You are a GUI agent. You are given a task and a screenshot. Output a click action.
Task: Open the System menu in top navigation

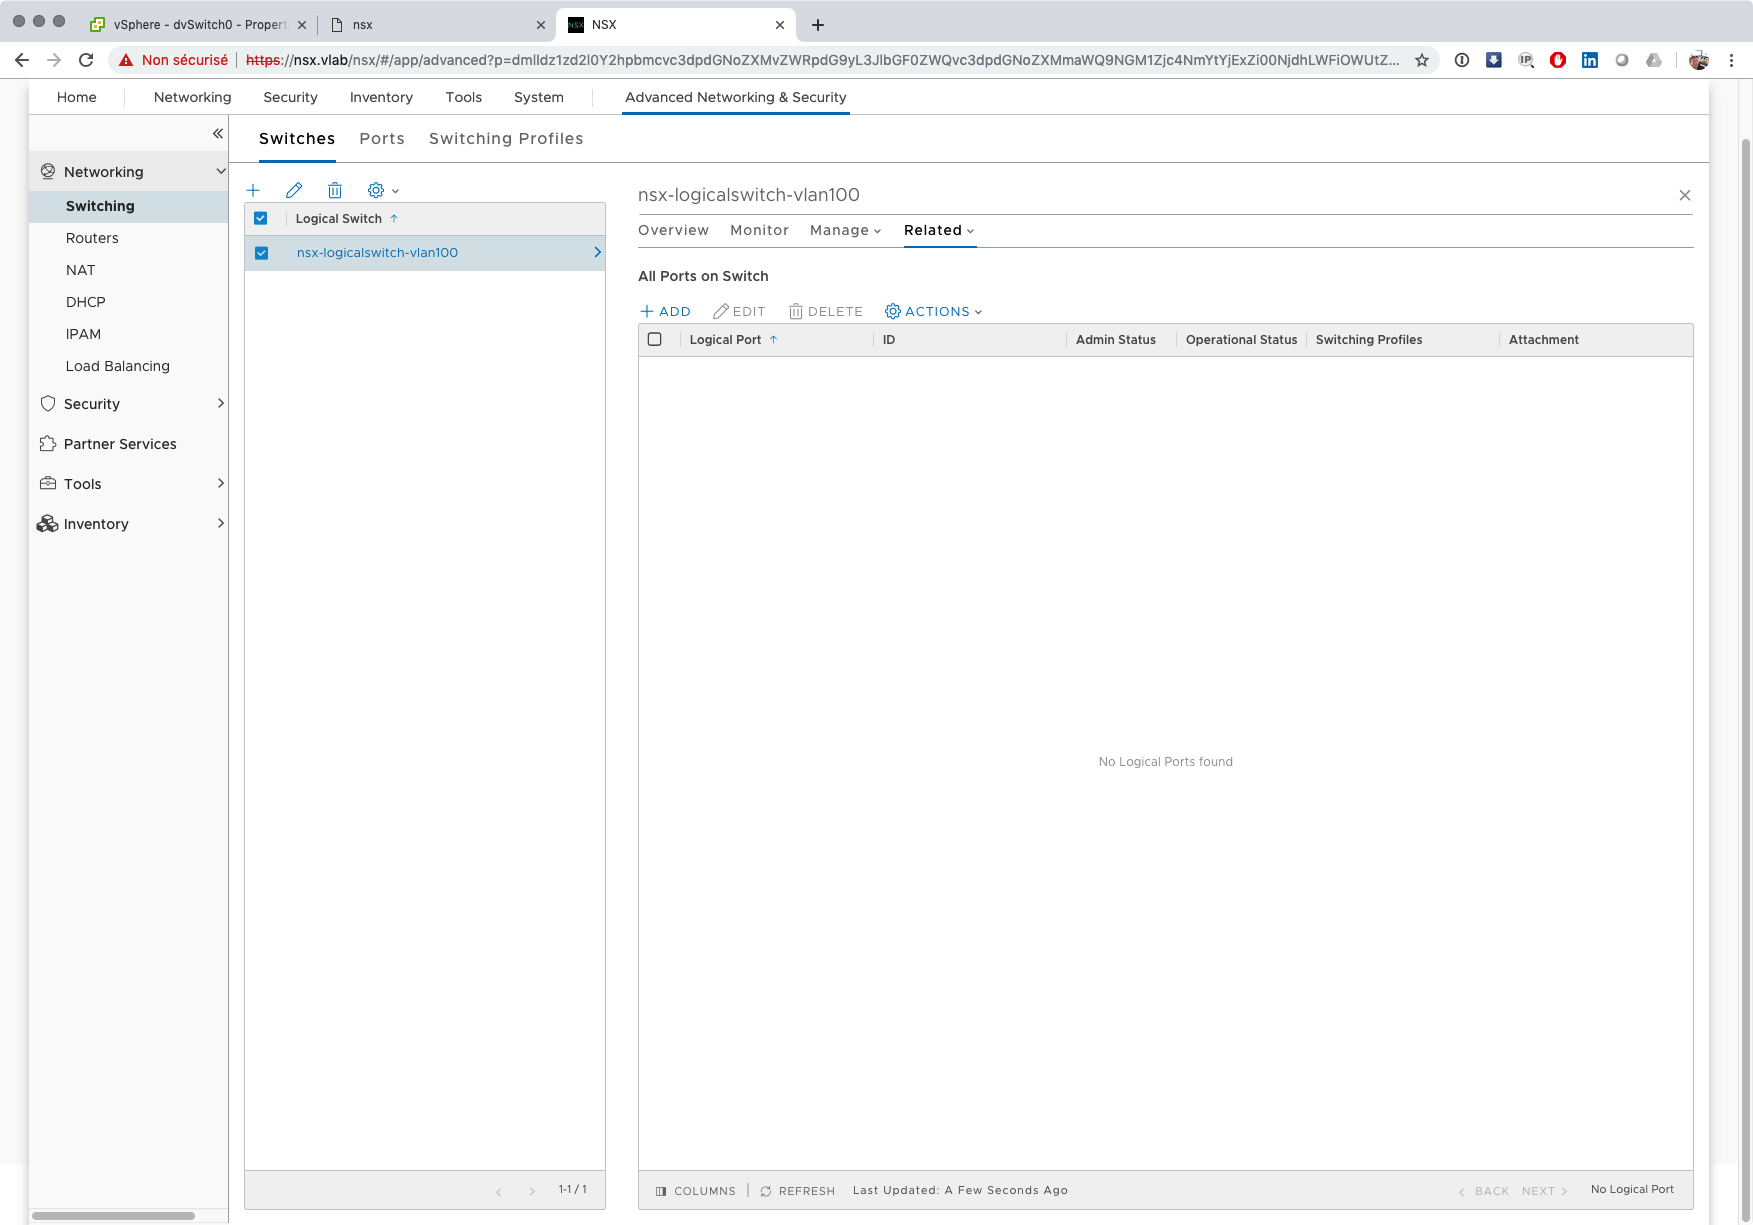pos(538,97)
